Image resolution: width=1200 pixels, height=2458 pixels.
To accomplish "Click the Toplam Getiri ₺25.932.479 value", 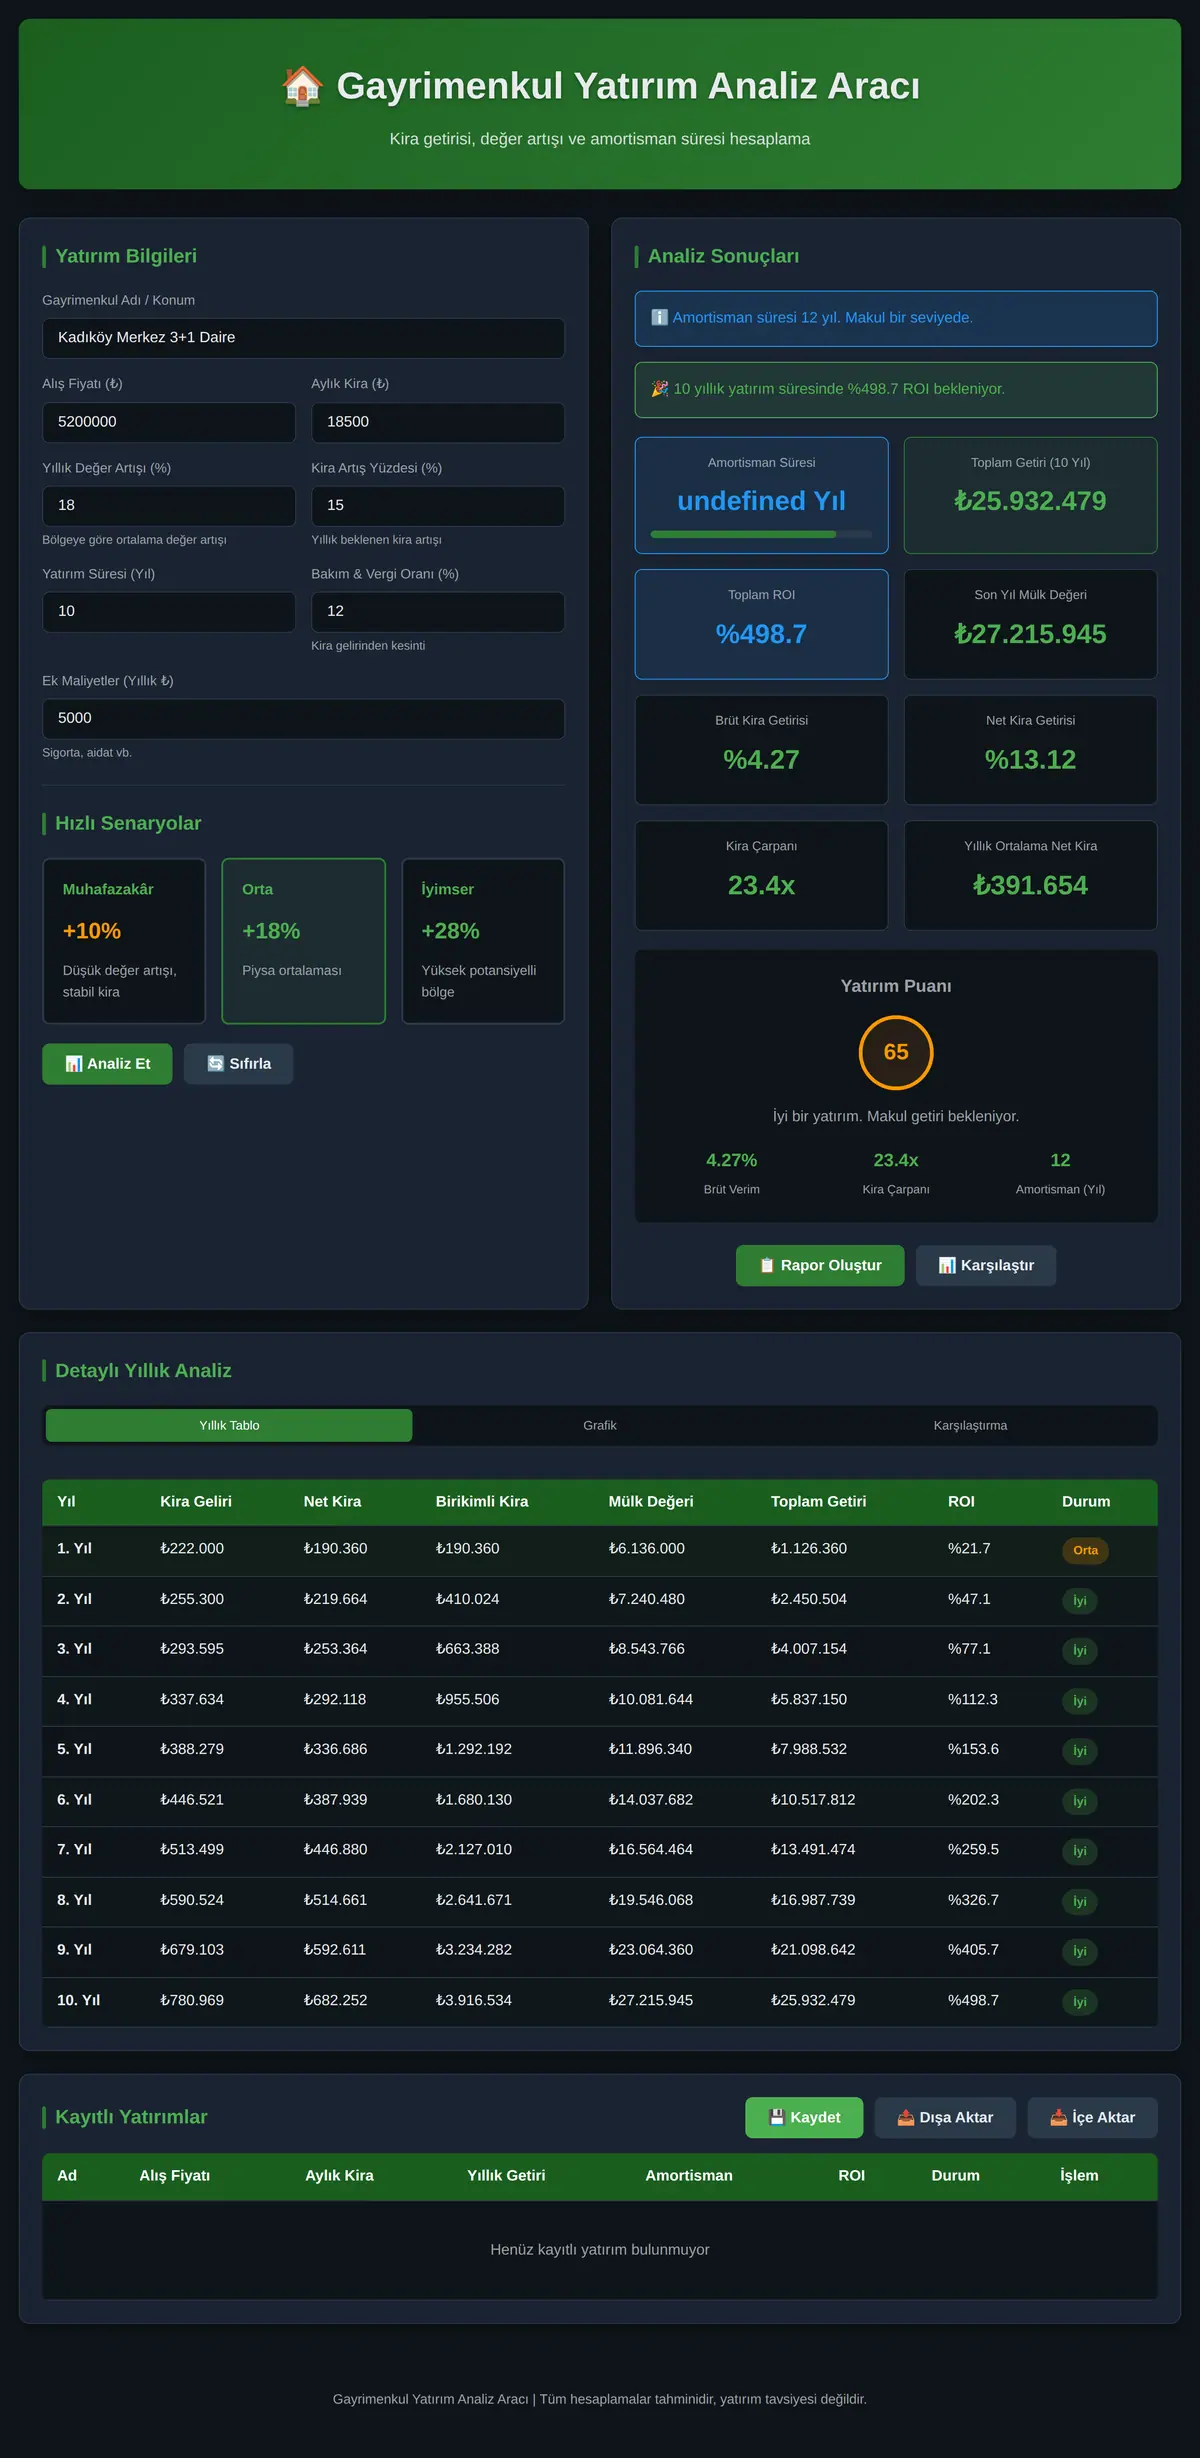I will 1030,501.
